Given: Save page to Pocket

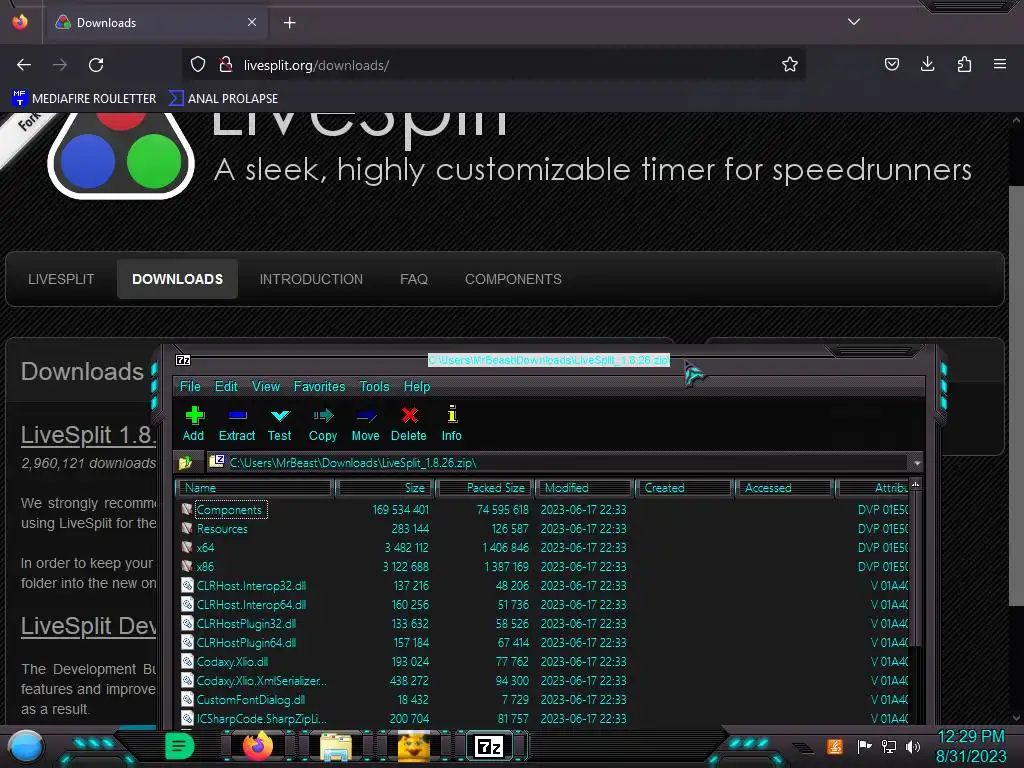Looking at the screenshot, I should click(x=891, y=64).
